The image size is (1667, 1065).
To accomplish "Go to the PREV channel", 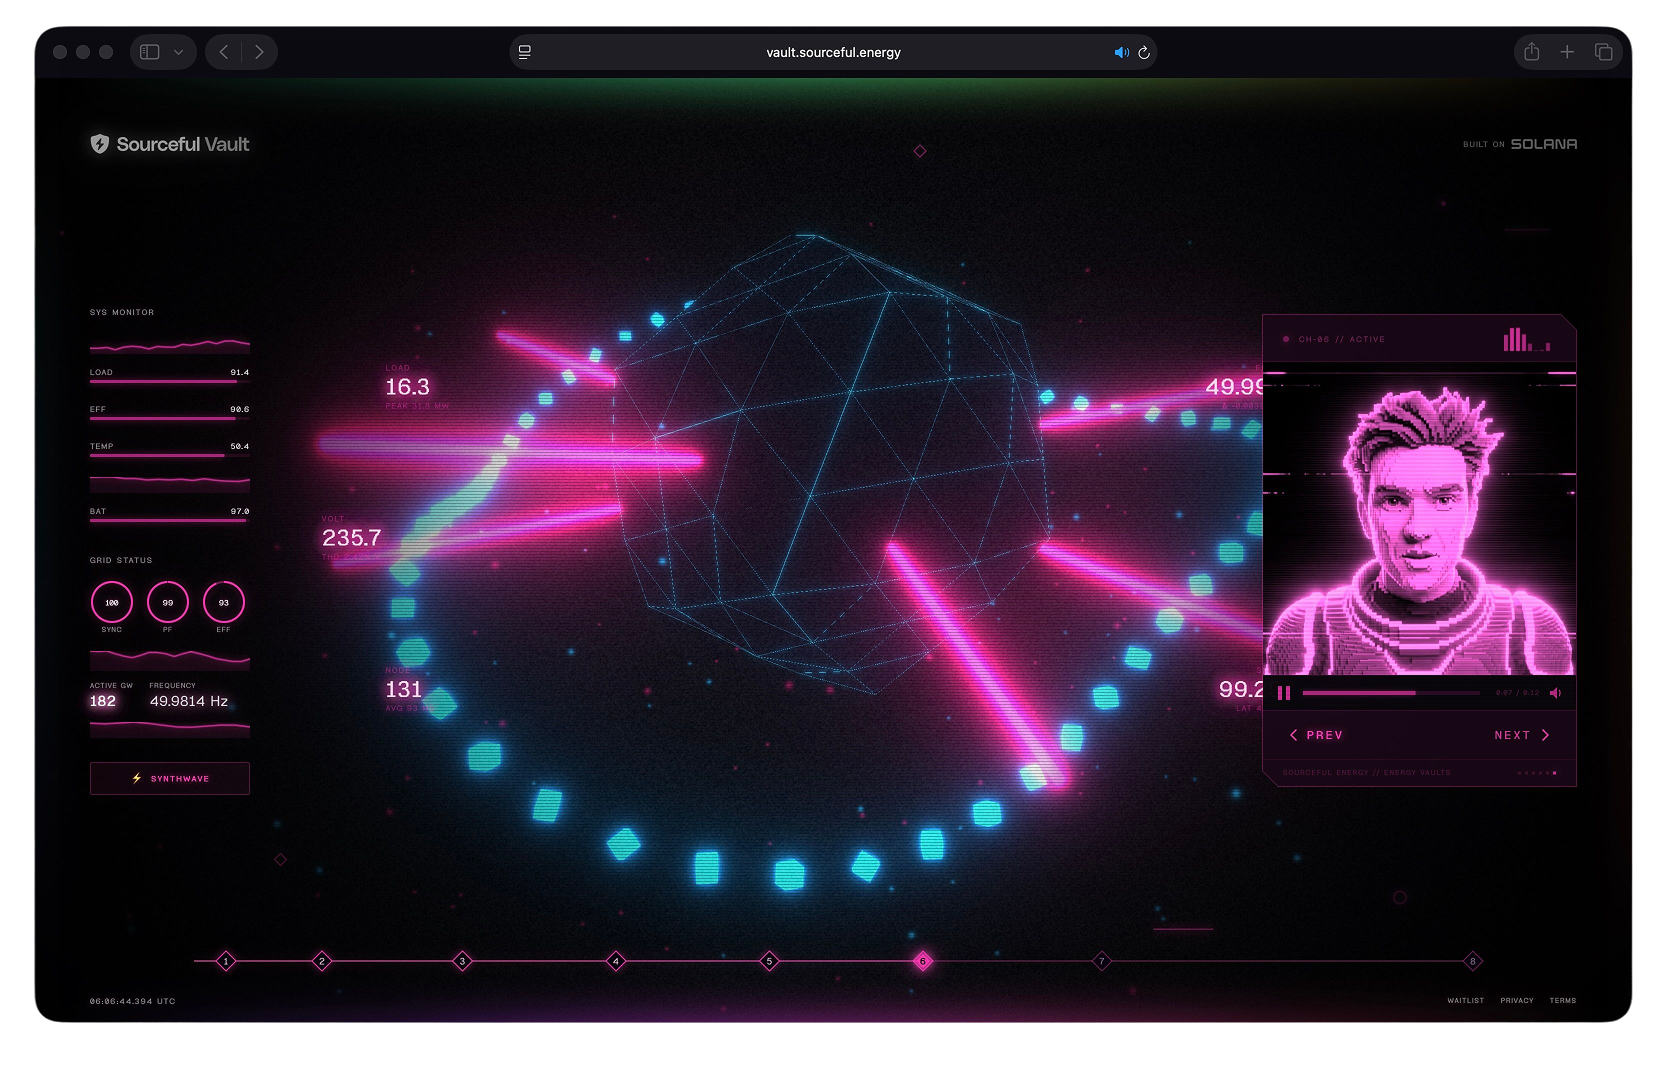I will click(1316, 735).
